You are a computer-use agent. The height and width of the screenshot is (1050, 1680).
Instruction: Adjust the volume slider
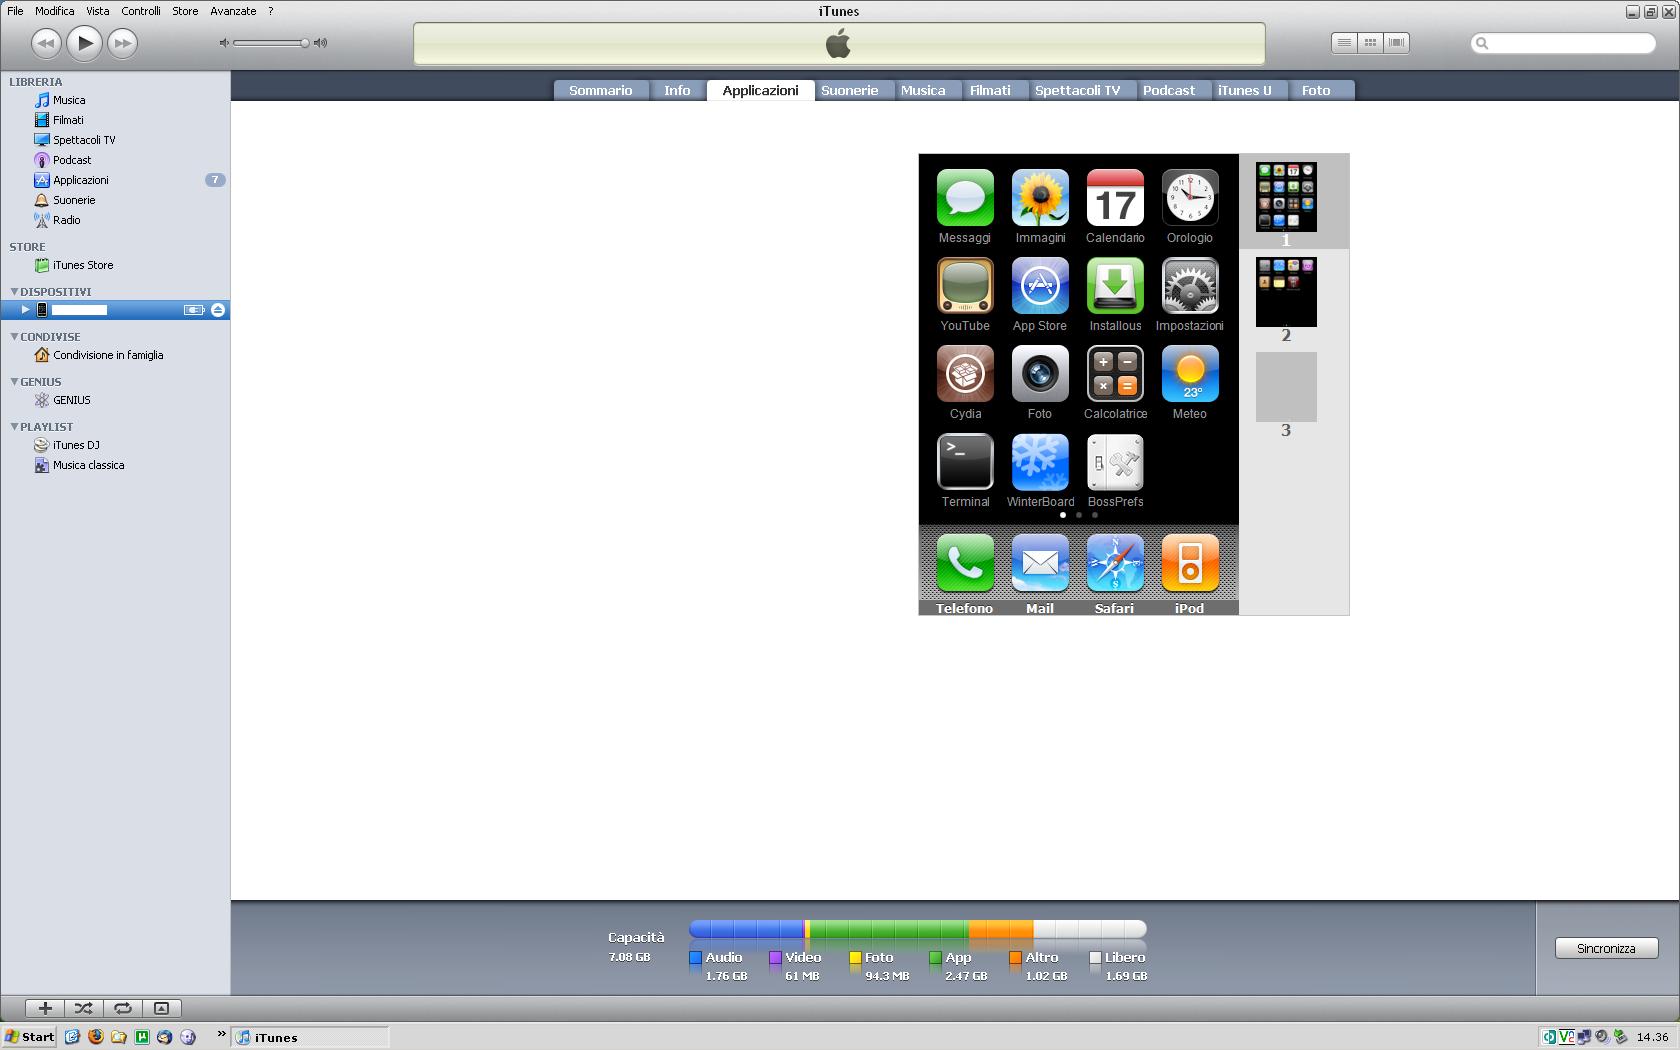click(x=270, y=43)
